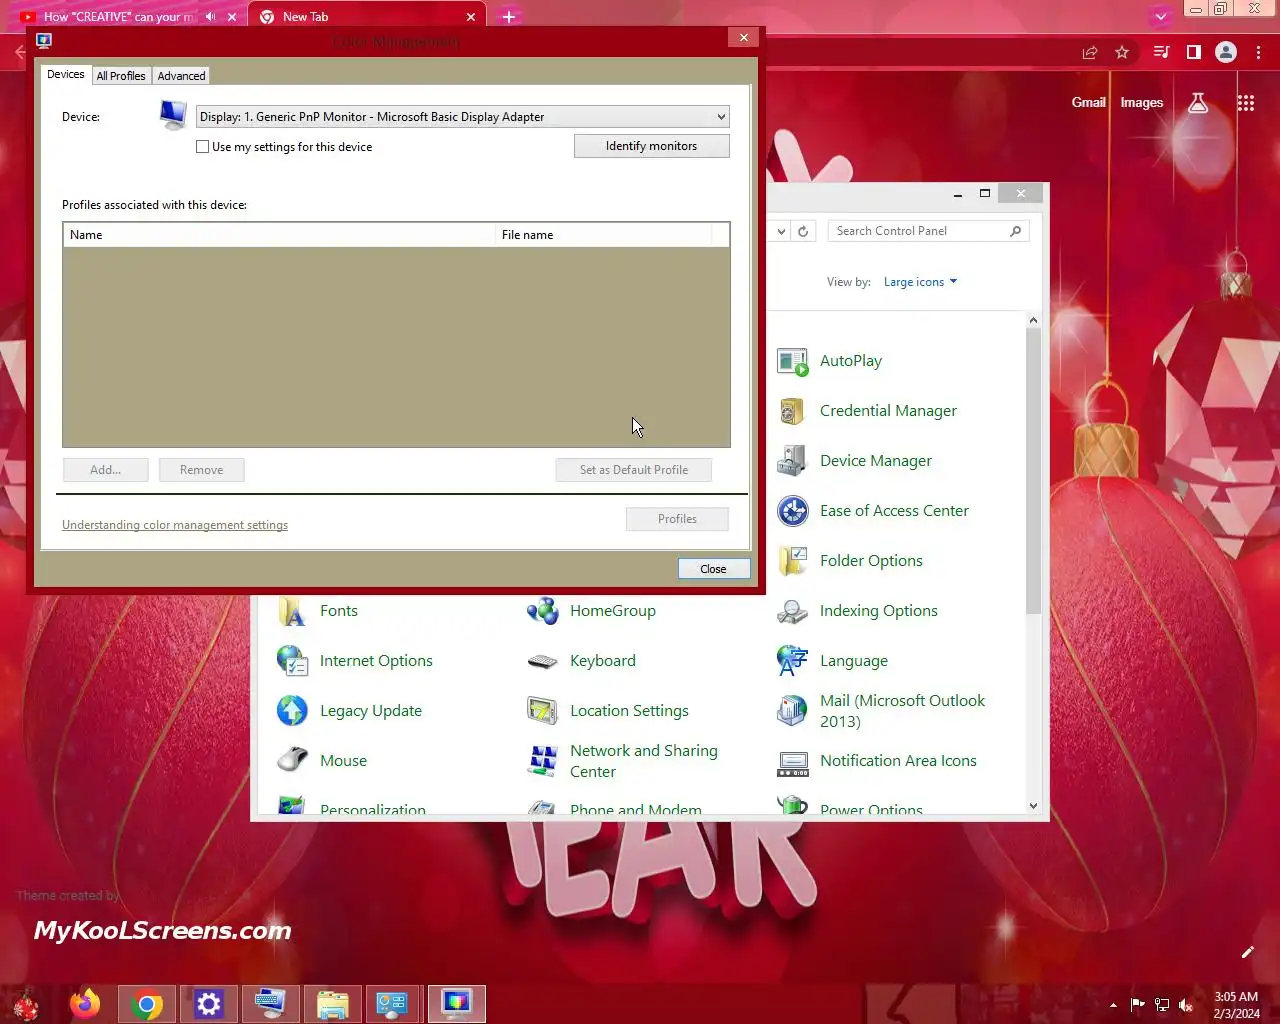The height and width of the screenshot is (1024, 1280).
Task: Click the Chrome bookmark star icon
Action: click(1122, 53)
